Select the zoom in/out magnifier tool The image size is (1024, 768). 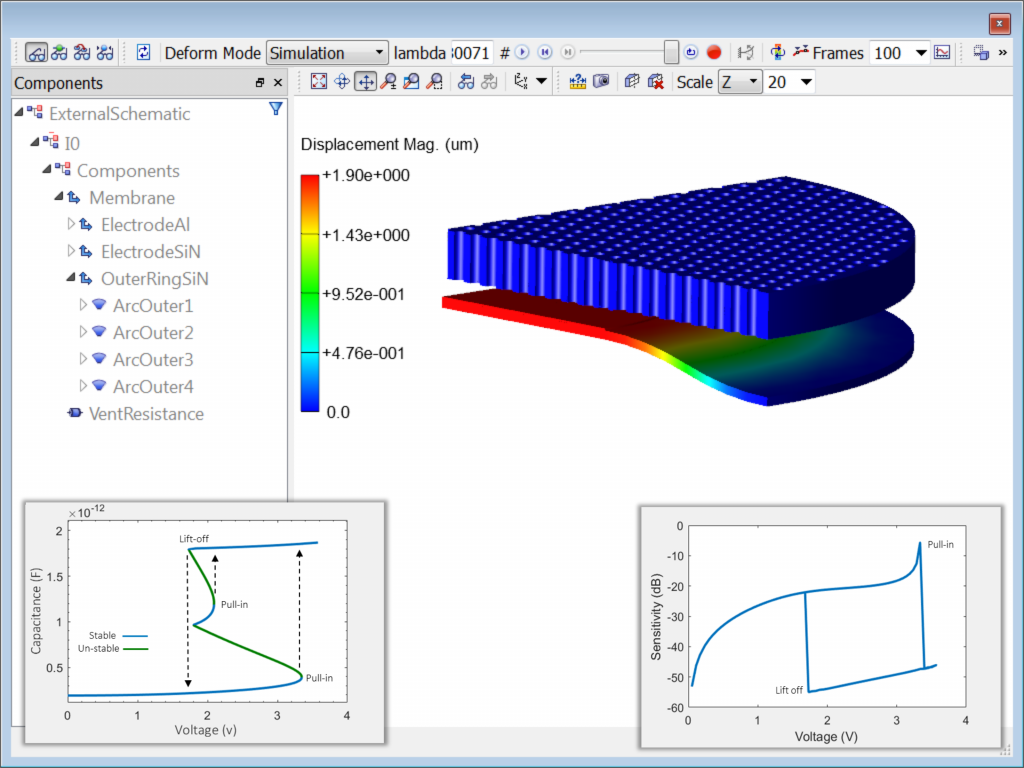[x=389, y=82]
